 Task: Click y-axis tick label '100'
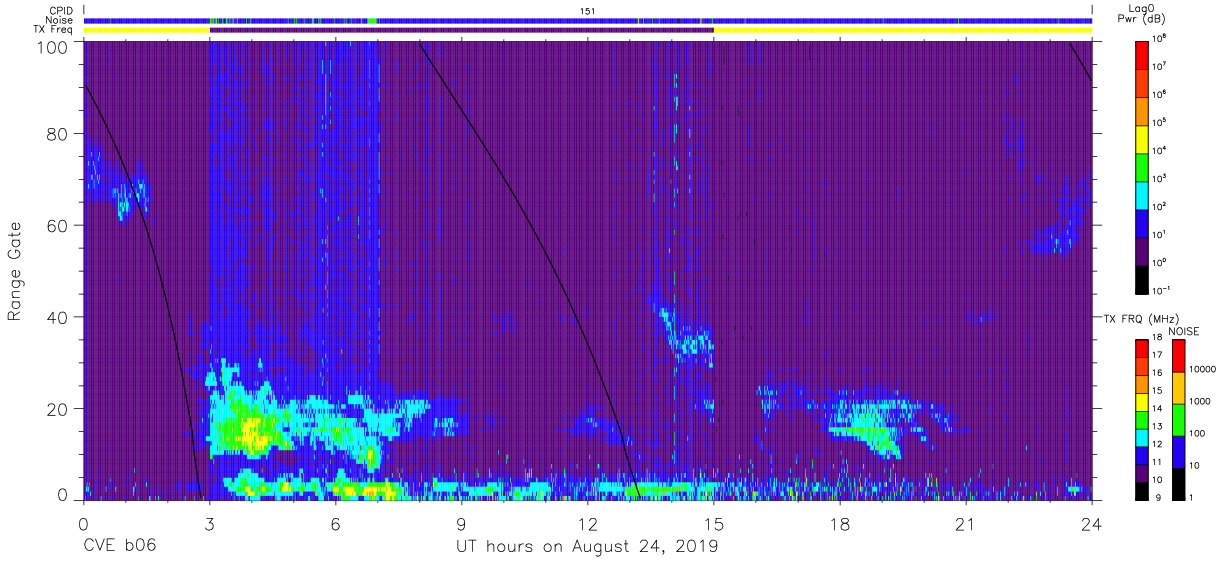coord(53,47)
